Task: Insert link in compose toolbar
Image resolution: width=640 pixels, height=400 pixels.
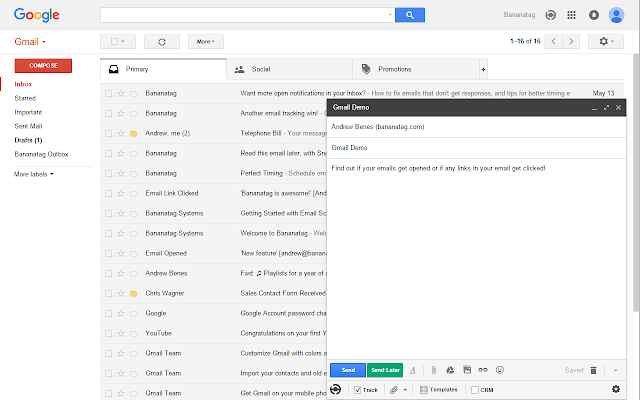Action: click(483, 370)
